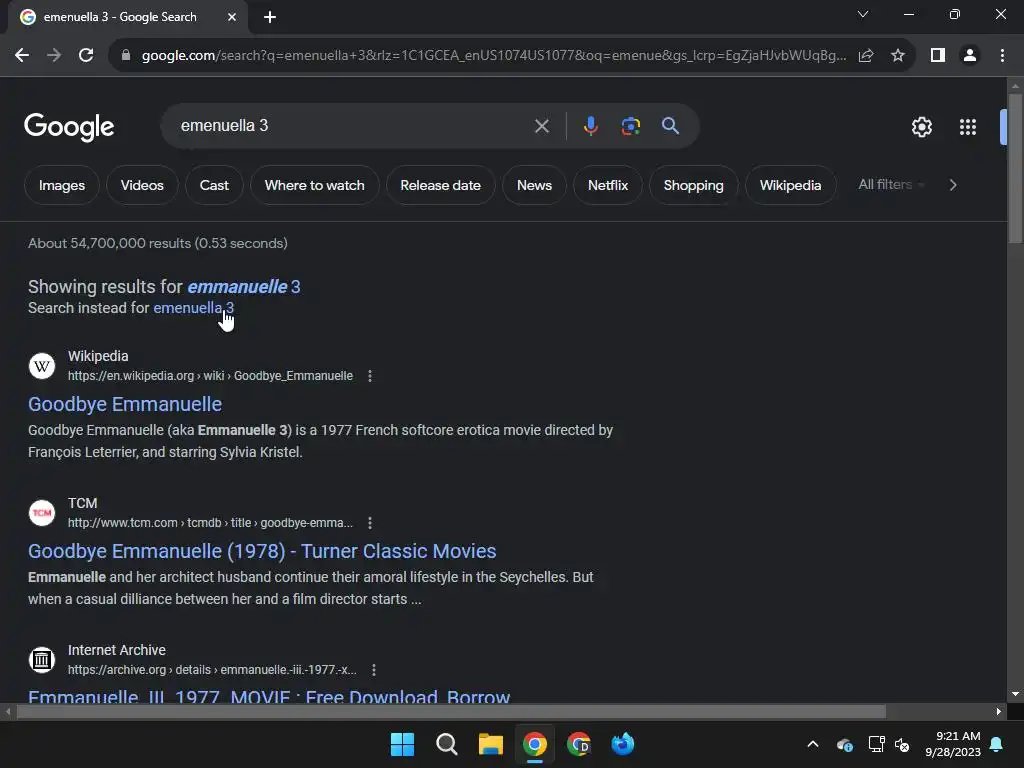Bookmark this page with the star icon

point(898,56)
